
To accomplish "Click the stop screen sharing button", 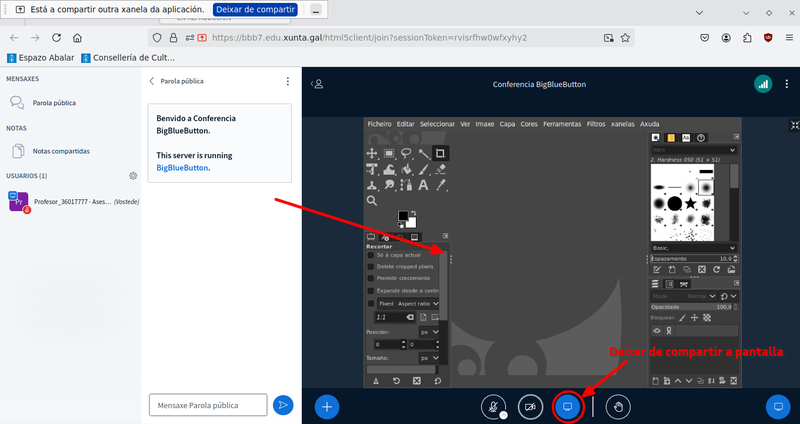I will [567, 406].
